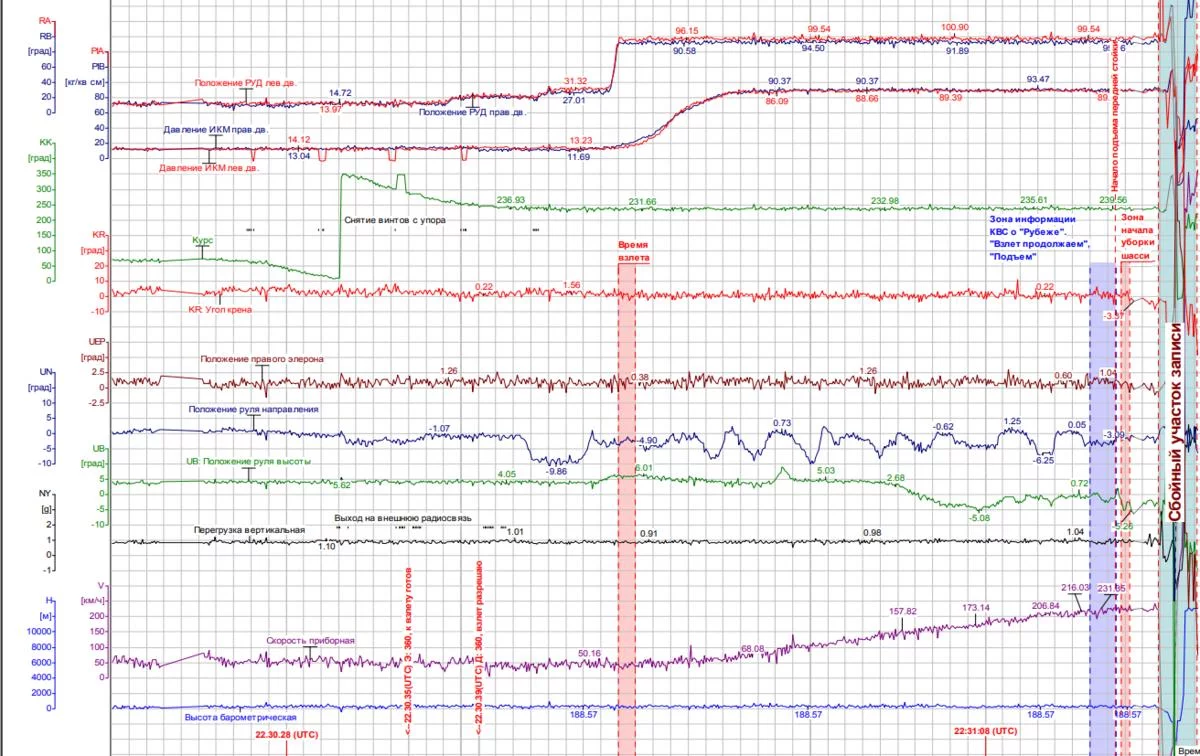1200x756 pixels.
Task: Click the 173.14 airspeed value
Action: tap(975, 607)
